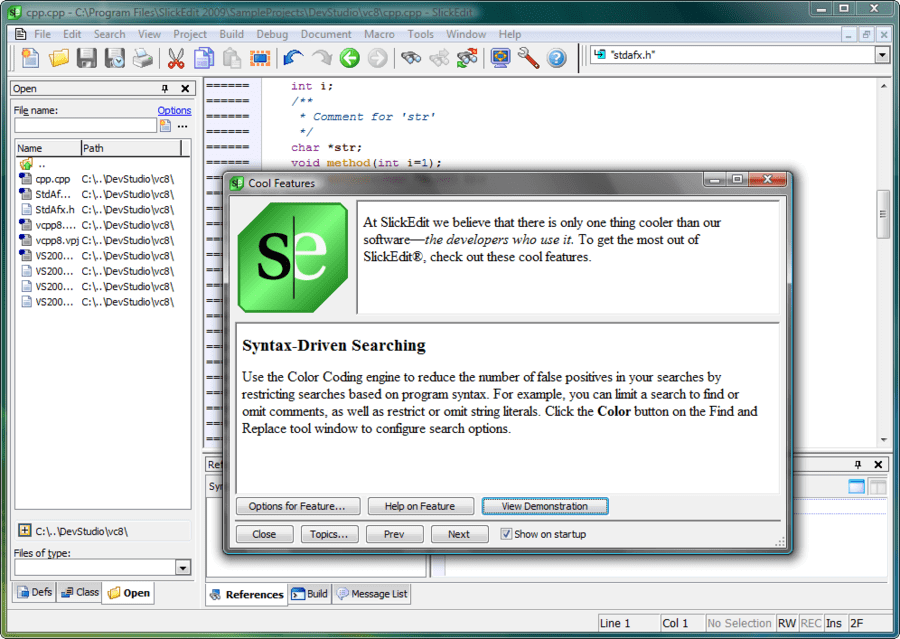Click the grayed Forward navigation icon
The width and height of the screenshot is (900, 639).
tap(377, 58)
